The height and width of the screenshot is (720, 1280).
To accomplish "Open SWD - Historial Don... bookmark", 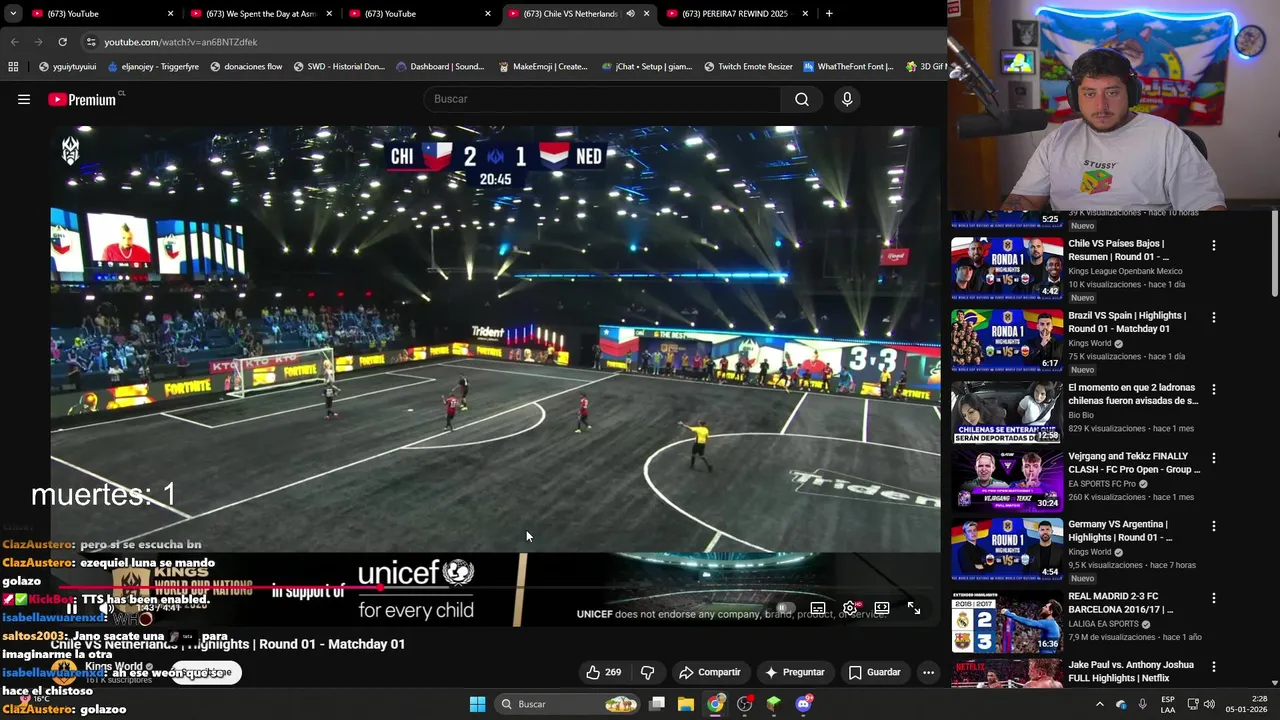I will click(x=338, y=67).
